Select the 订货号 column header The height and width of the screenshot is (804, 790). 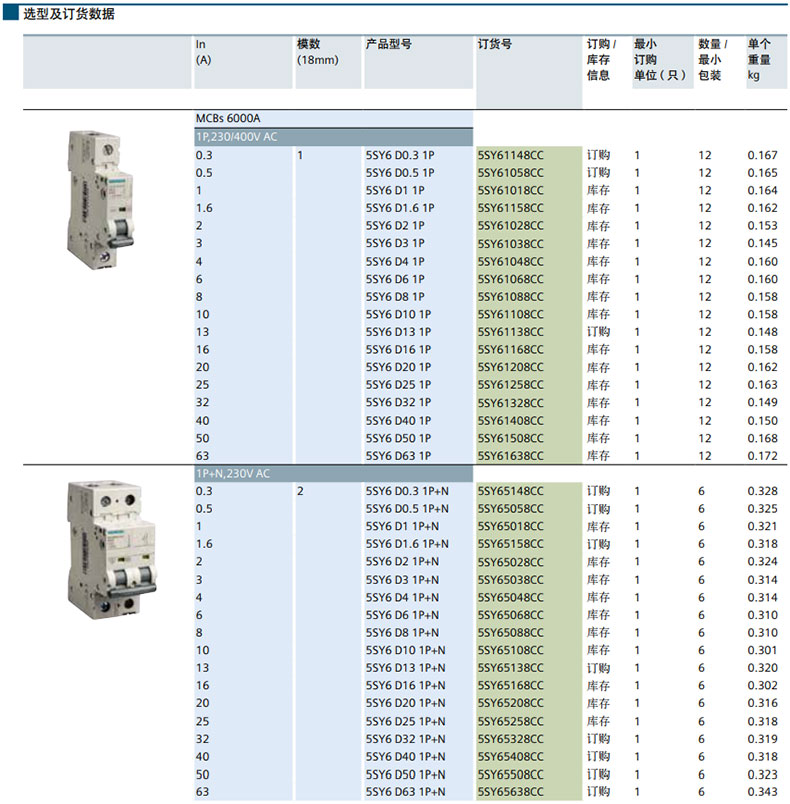click(x=495, y=45)
